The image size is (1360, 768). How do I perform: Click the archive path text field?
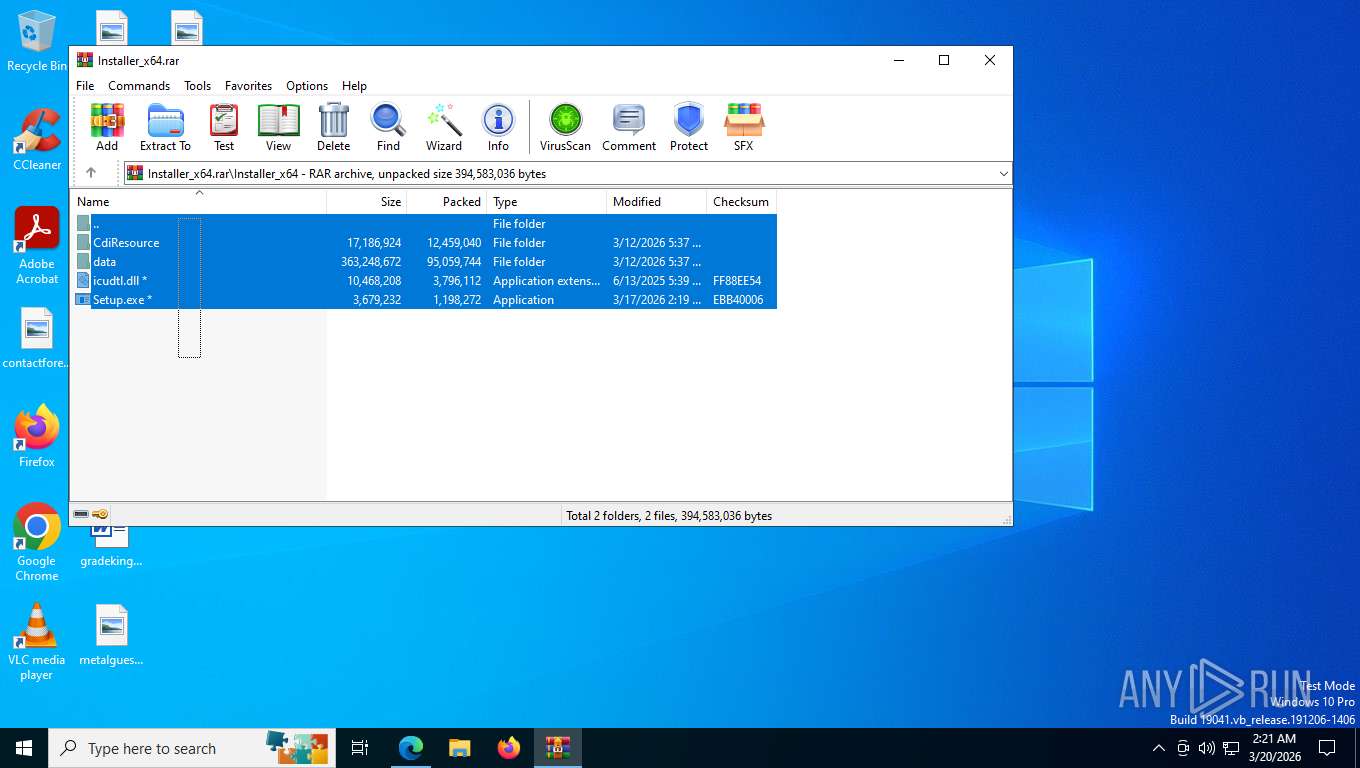click(x=566, y=174)
